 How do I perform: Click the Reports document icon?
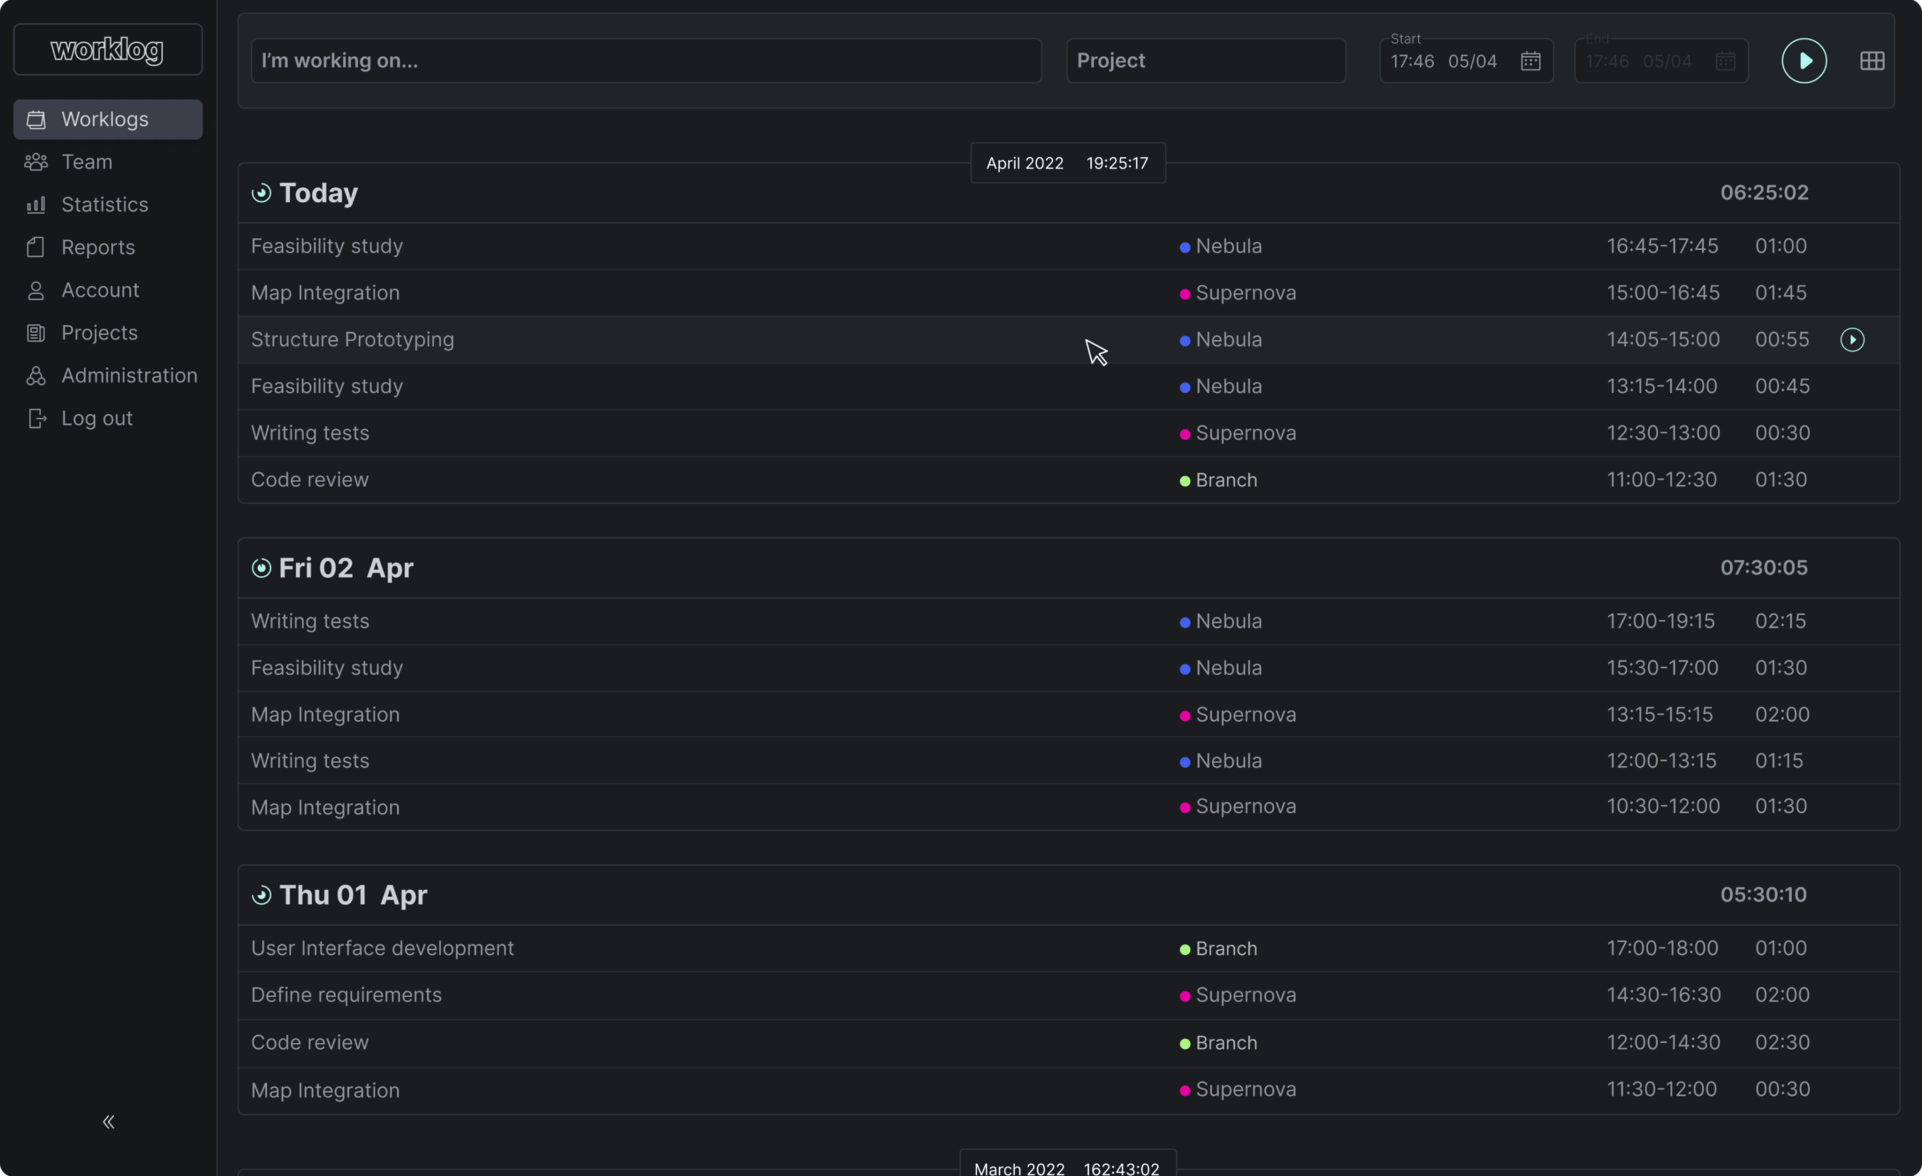tap(36, 247)
